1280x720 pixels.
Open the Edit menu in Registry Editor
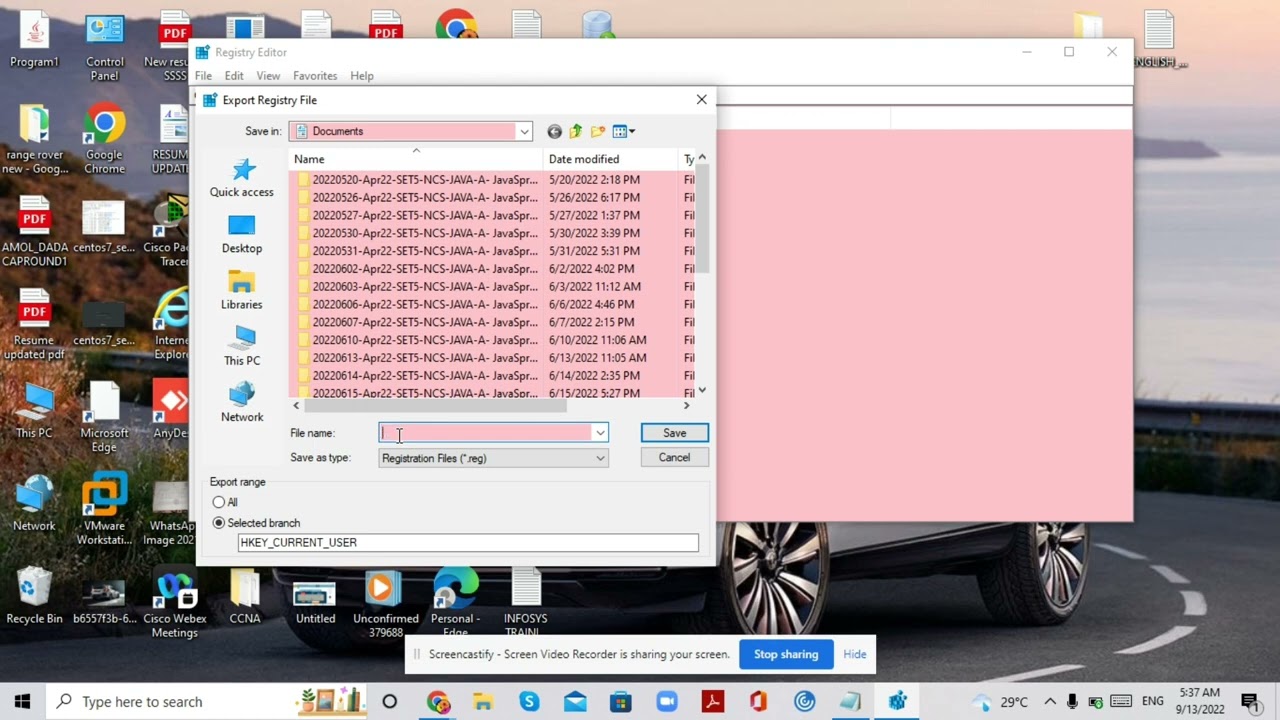(234, 76)
